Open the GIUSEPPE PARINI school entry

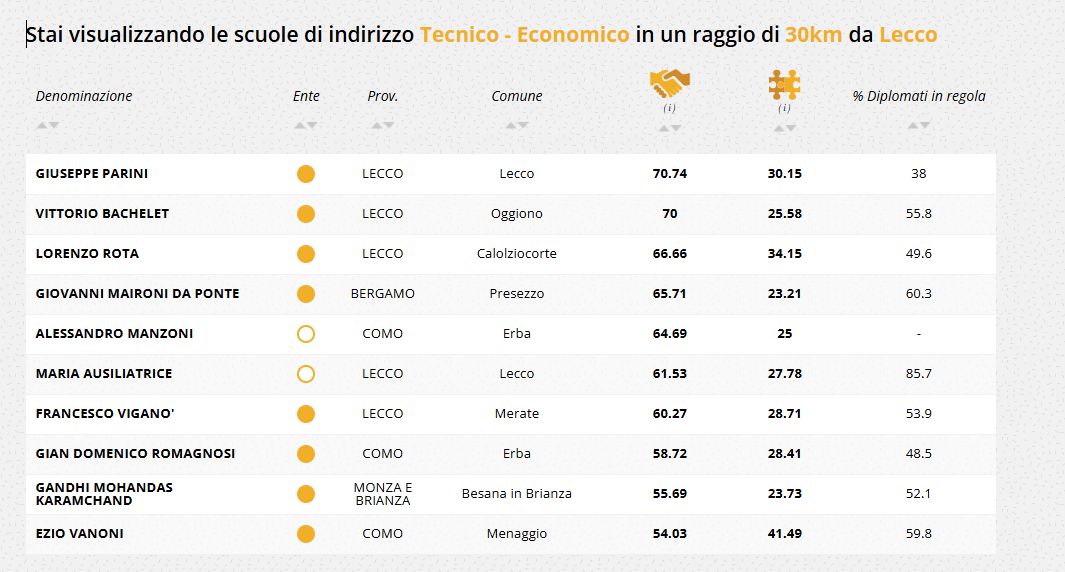tap(92, 174)
